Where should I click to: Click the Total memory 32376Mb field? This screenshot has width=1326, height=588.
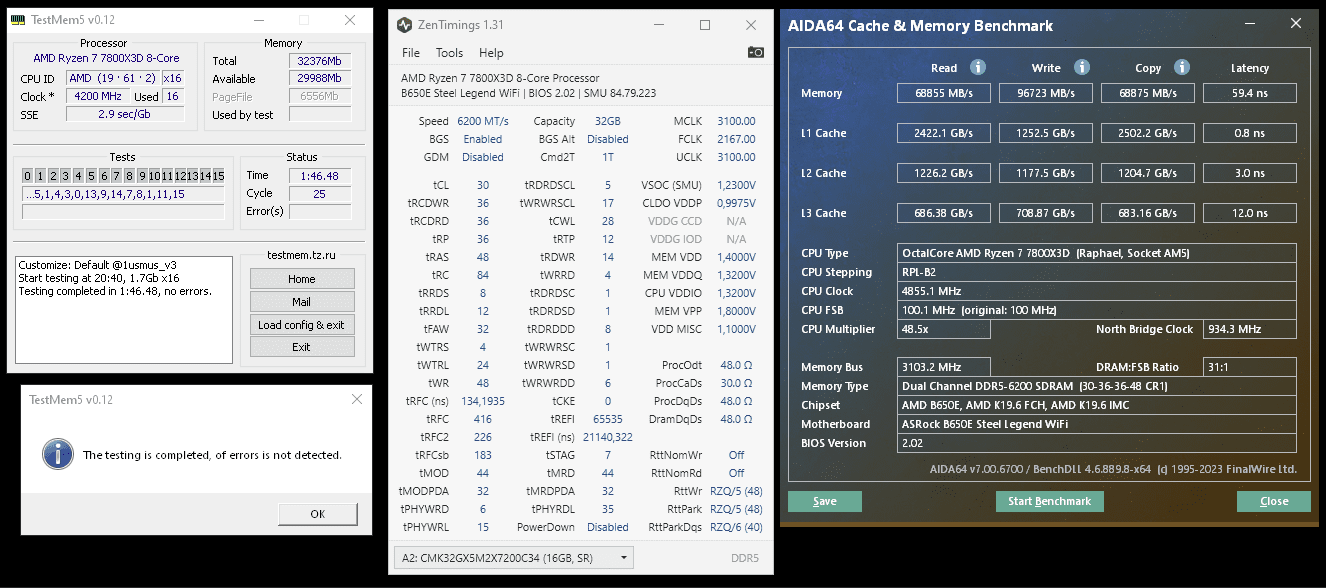point(320,61)
